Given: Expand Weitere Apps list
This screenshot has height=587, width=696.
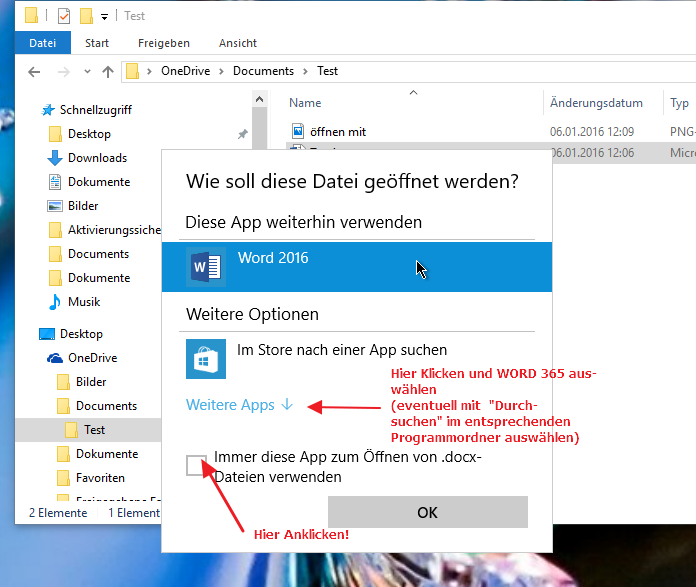Looking at the screenshot, I should (x=240, y=405).
